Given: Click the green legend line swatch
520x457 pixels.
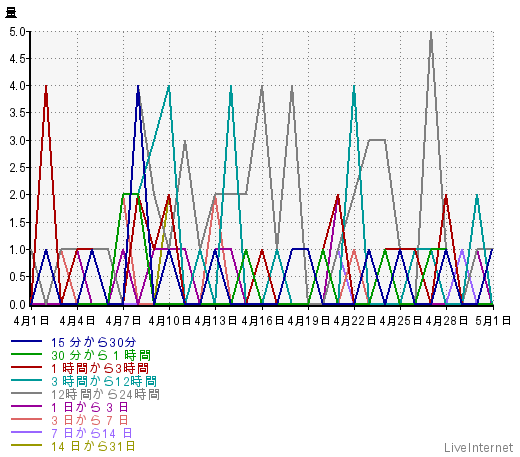Looking at the screenshot, I should (26, 354).
